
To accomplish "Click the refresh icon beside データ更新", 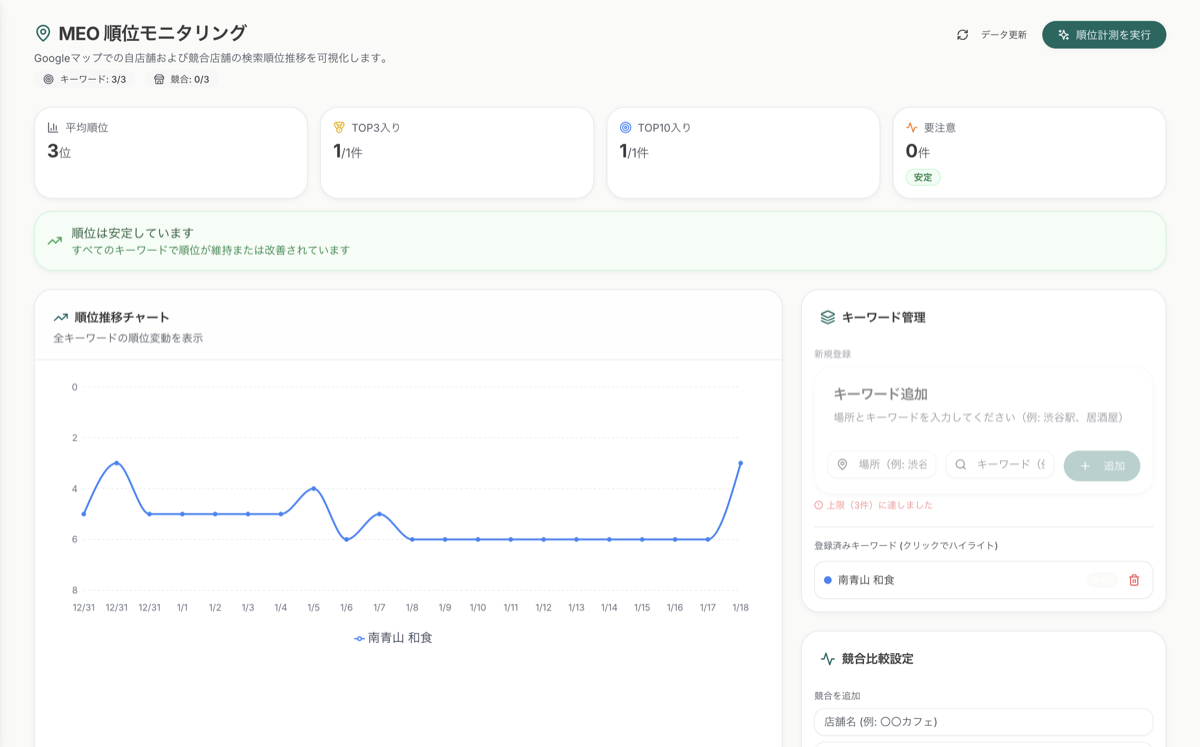I will pos(963,34).
